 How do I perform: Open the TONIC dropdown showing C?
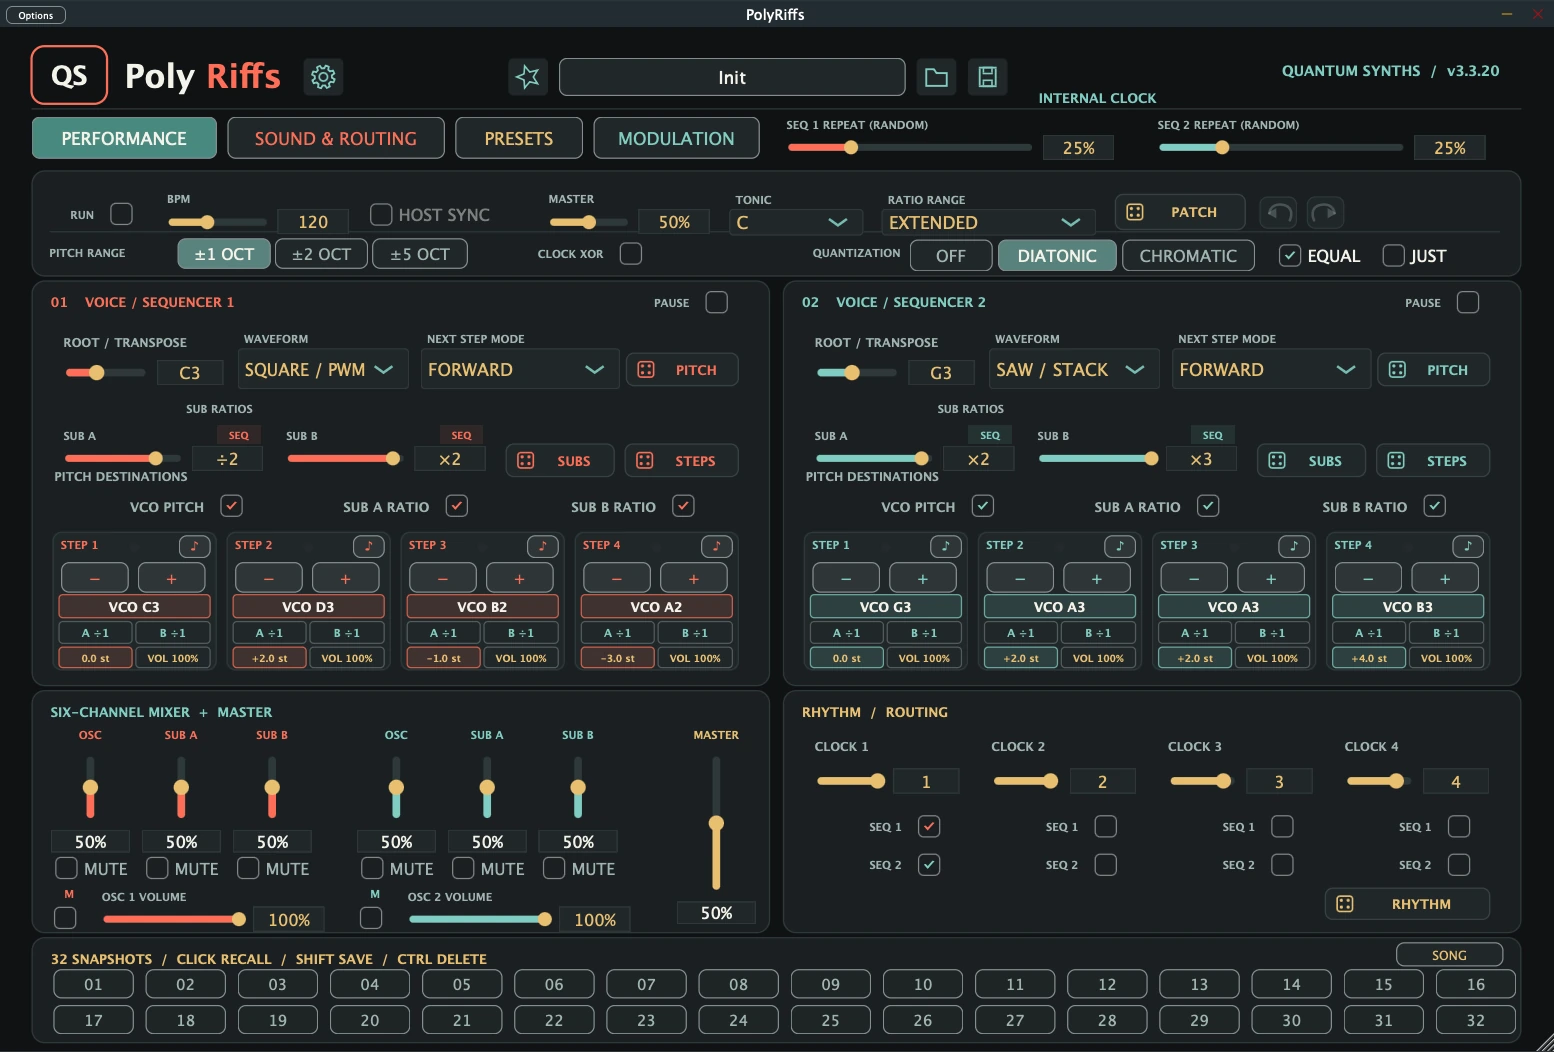pos(794,222)
